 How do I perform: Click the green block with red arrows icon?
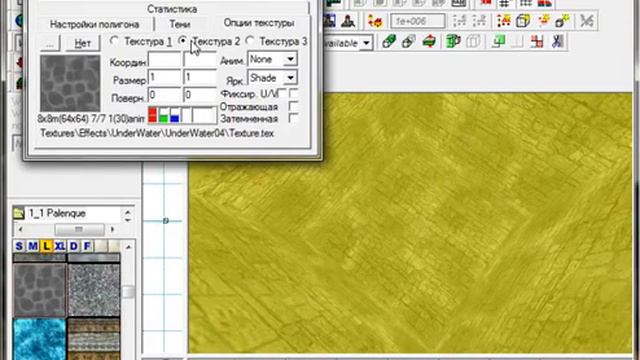point(429,42)
